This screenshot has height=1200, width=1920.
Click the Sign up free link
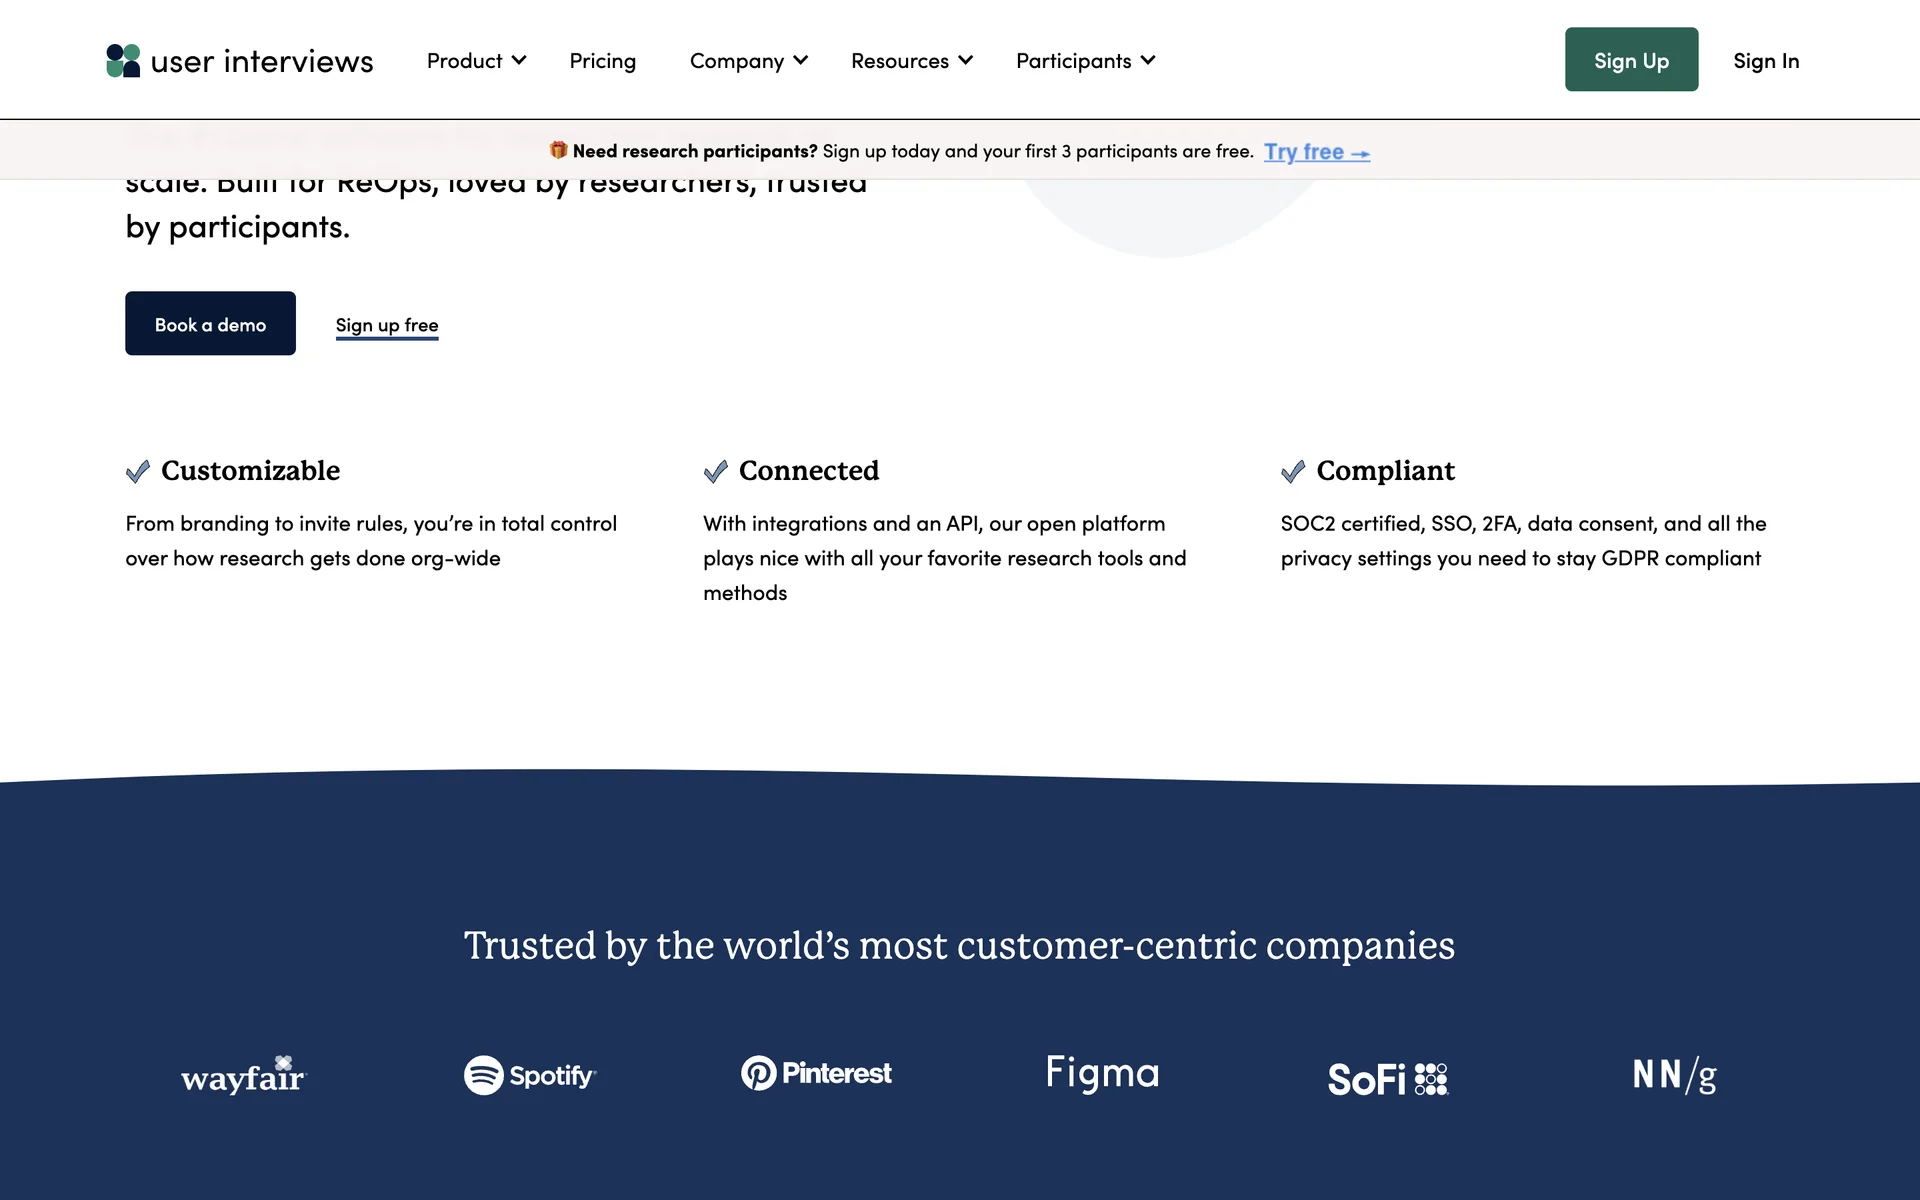(387, 325)
